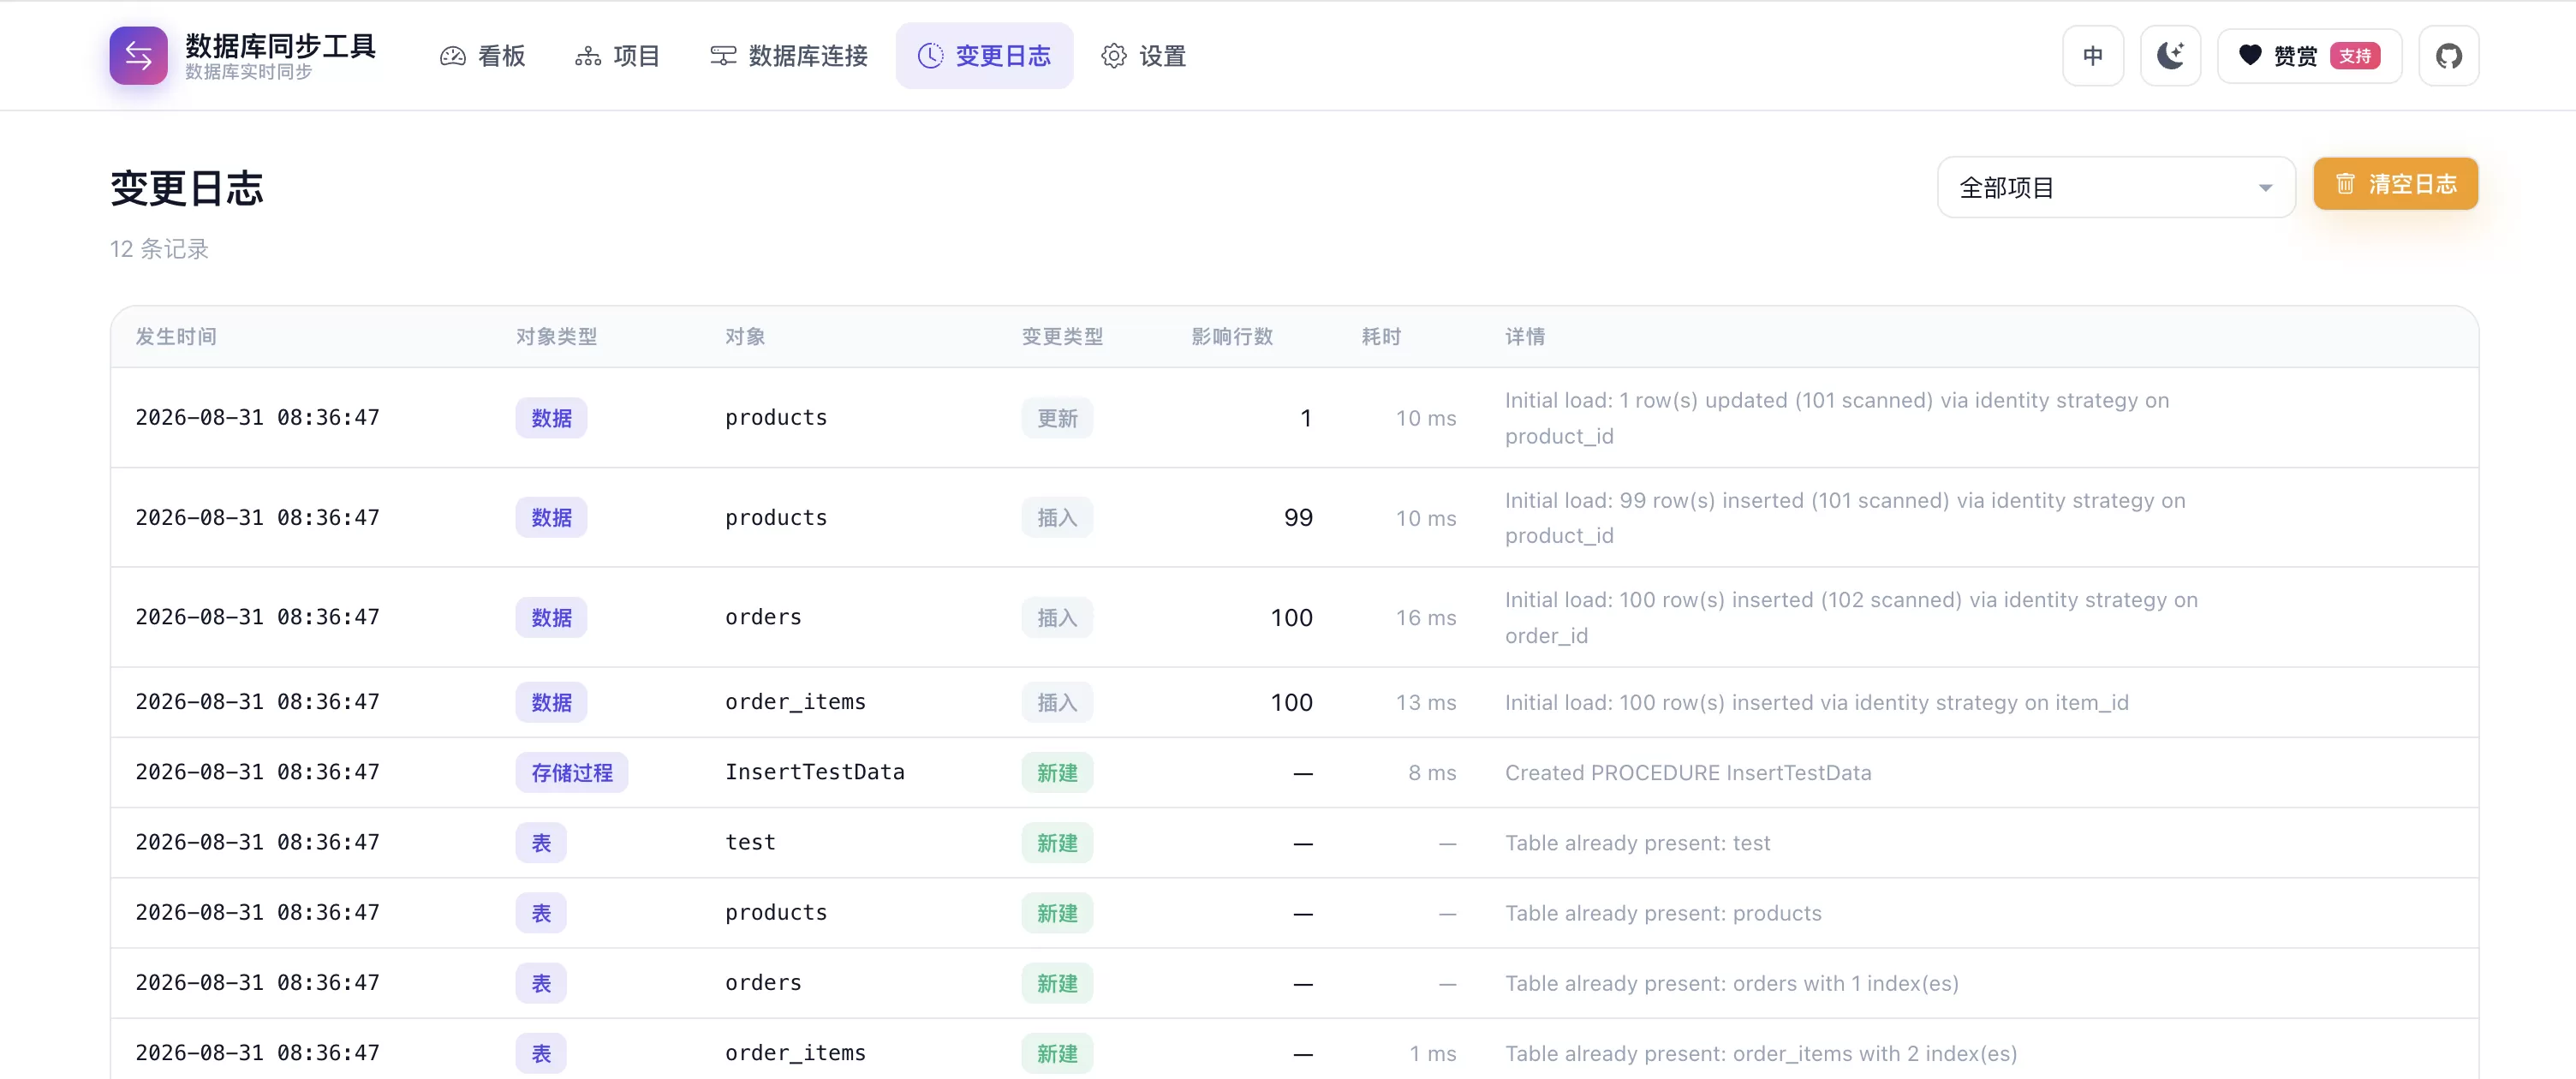
Task: Click the database connection icon
Action: (x=723, y=56)
